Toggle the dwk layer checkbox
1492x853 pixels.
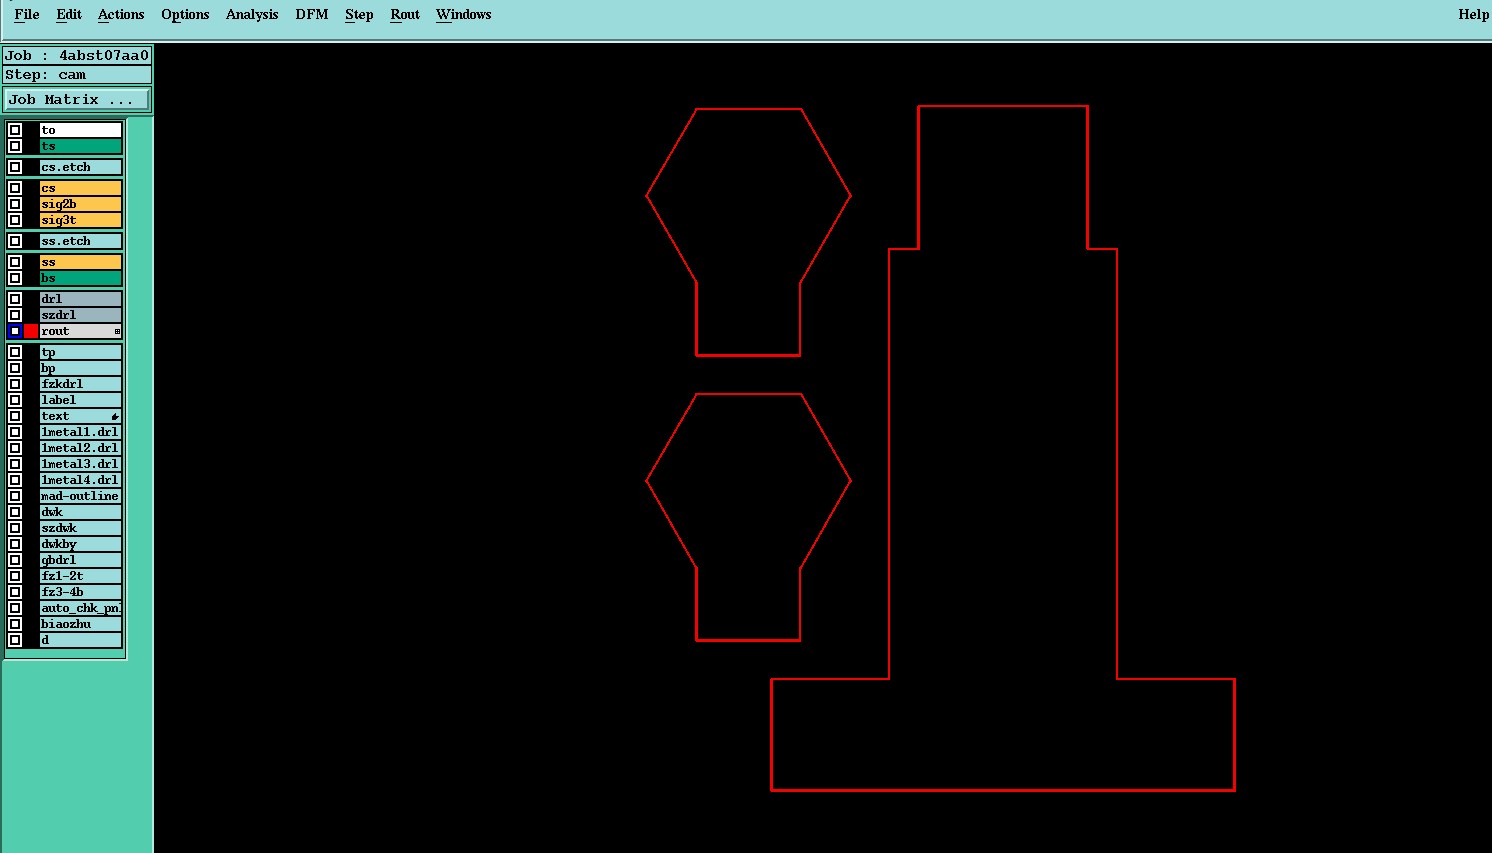point(15,512)
